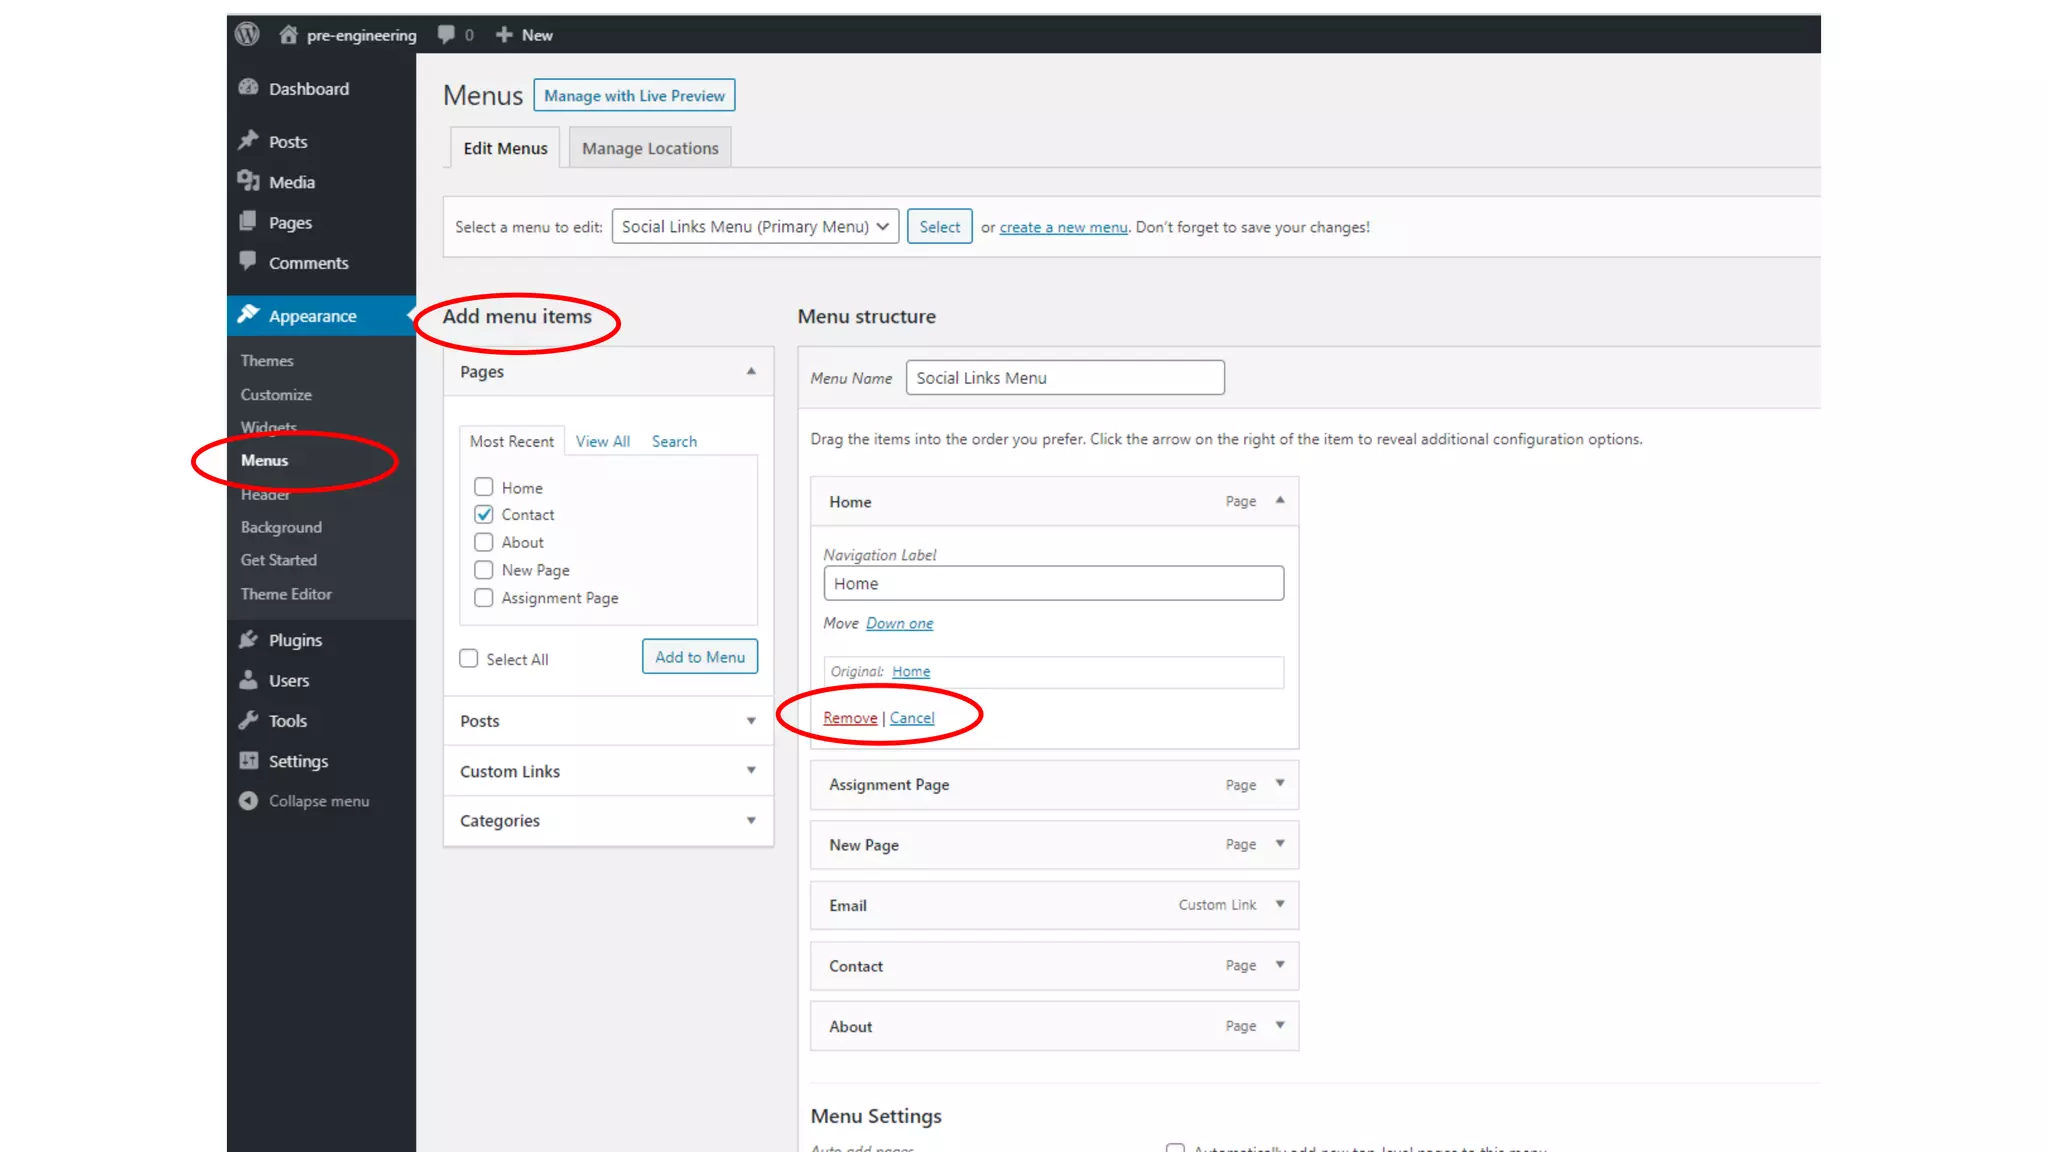Click the Collapse menu arrow icon
The width and height of the screenshot is (2048, 1152).
coord(249,801)
